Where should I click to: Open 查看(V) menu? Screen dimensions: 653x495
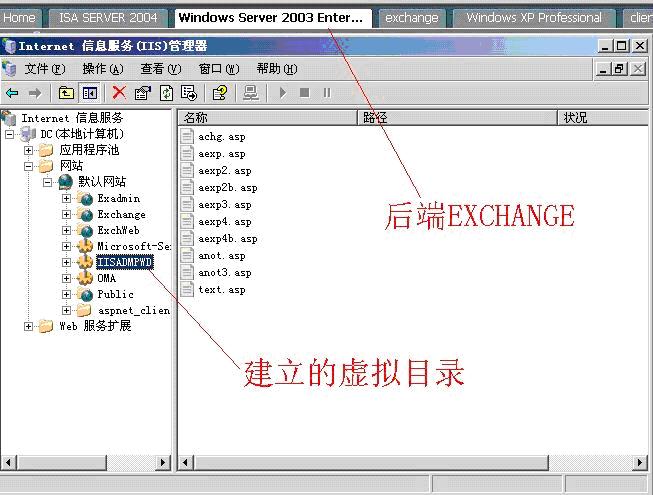click(x=161, y=69)
